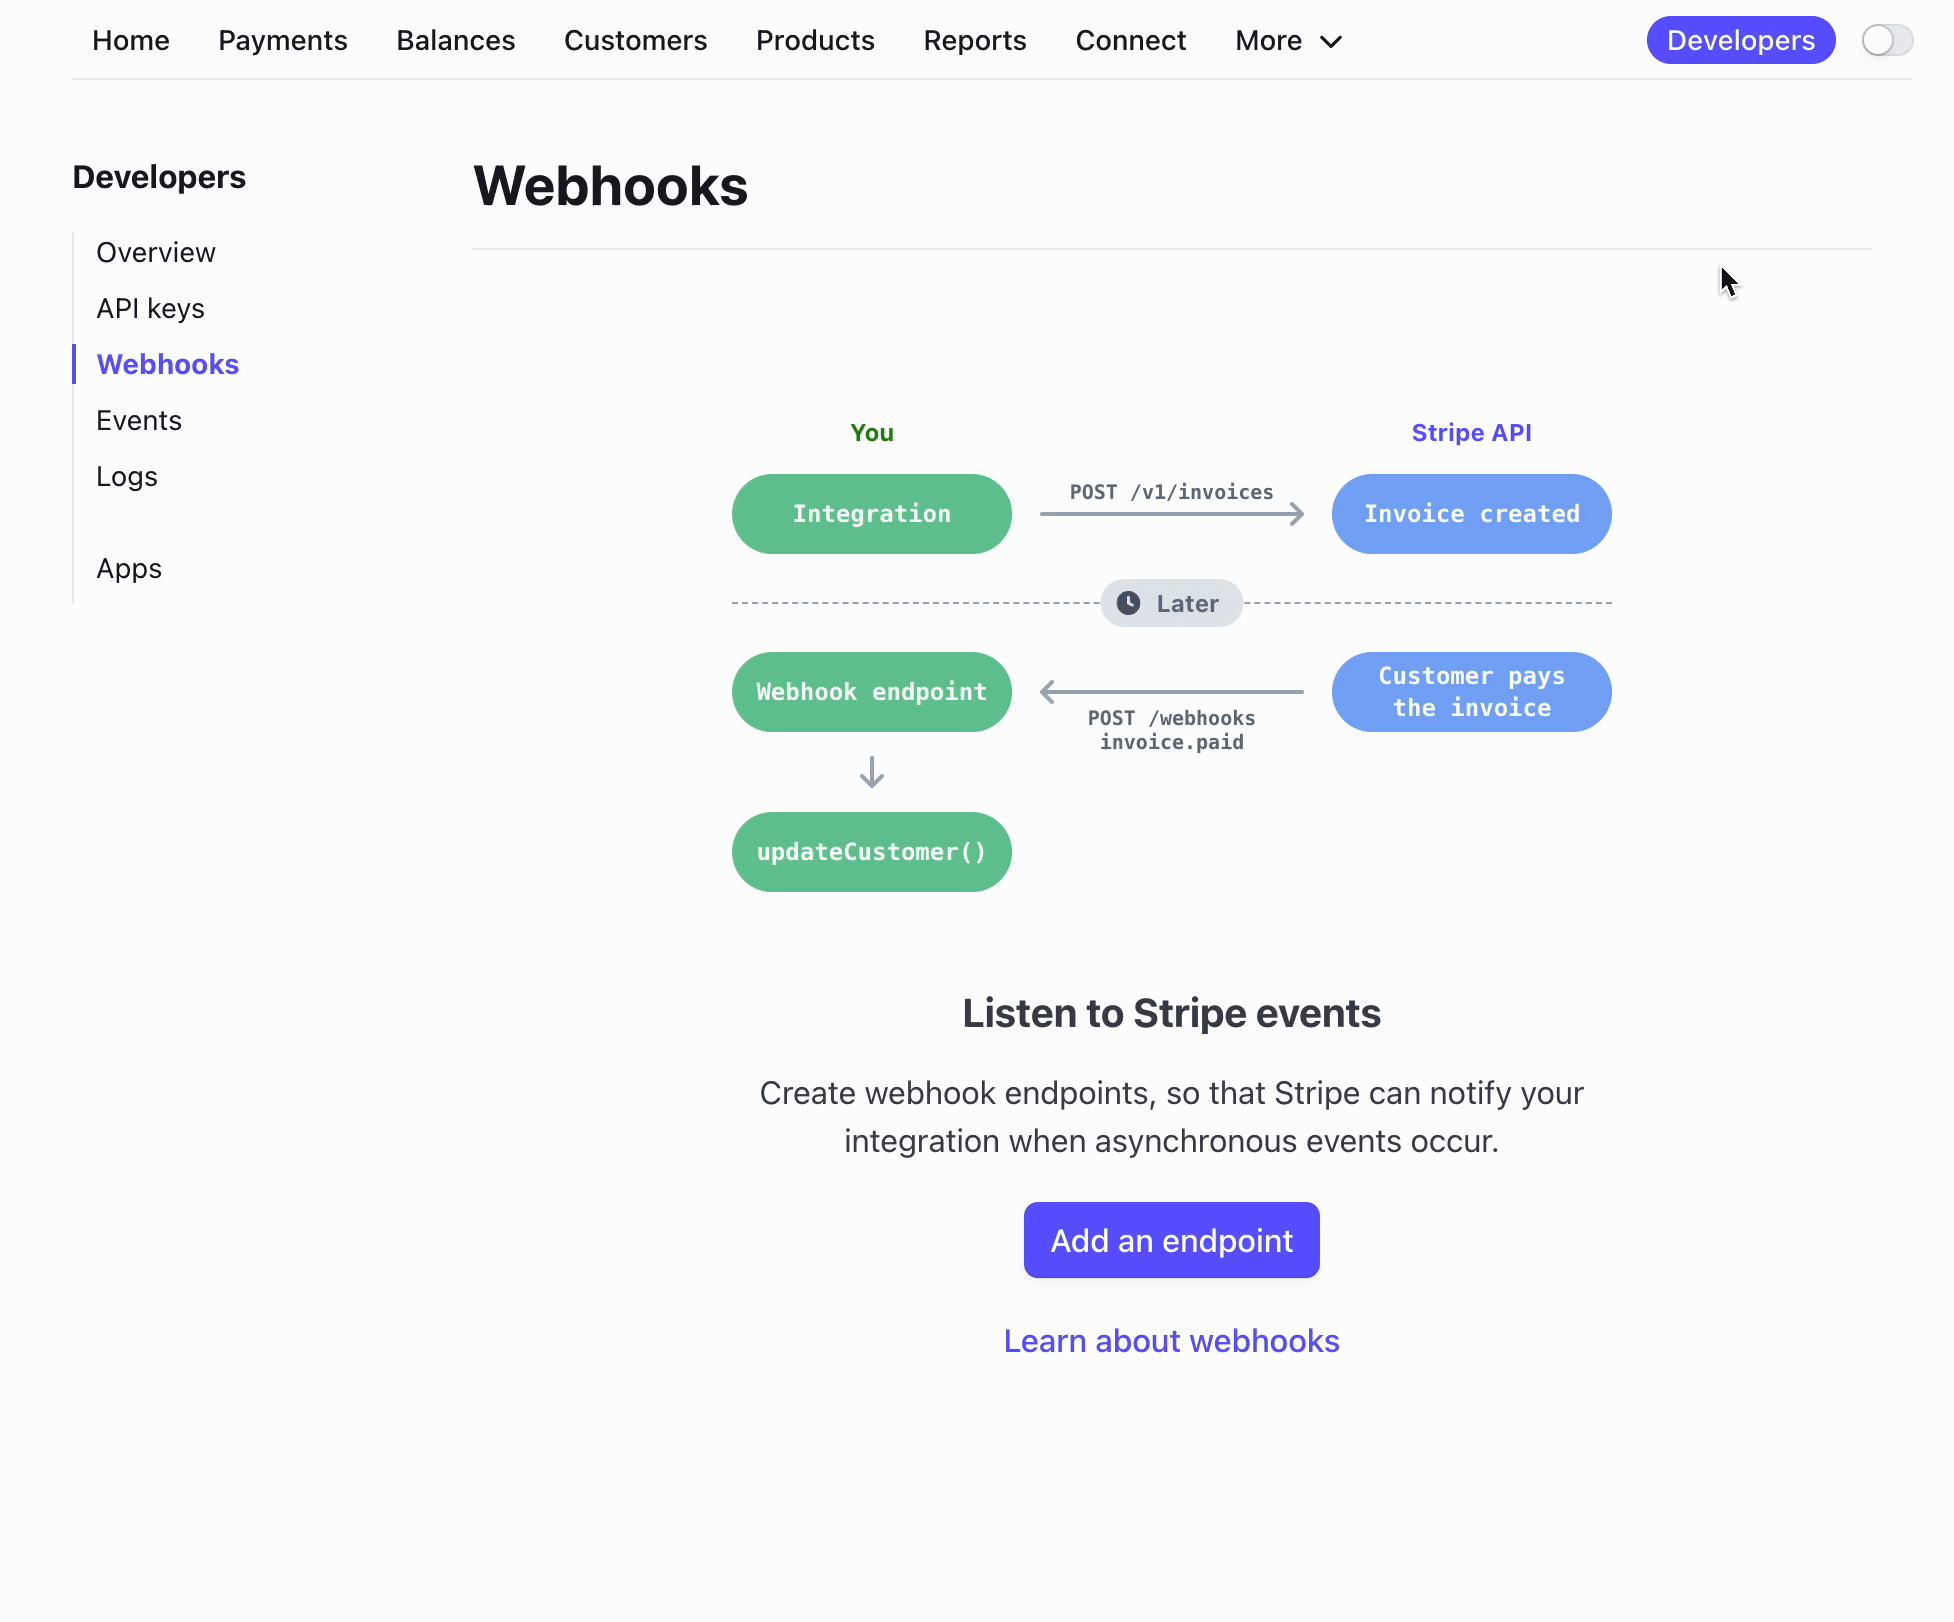Expand Connect navigation menu item
The image size is (1954, 1622).
tap(1131, 41)
